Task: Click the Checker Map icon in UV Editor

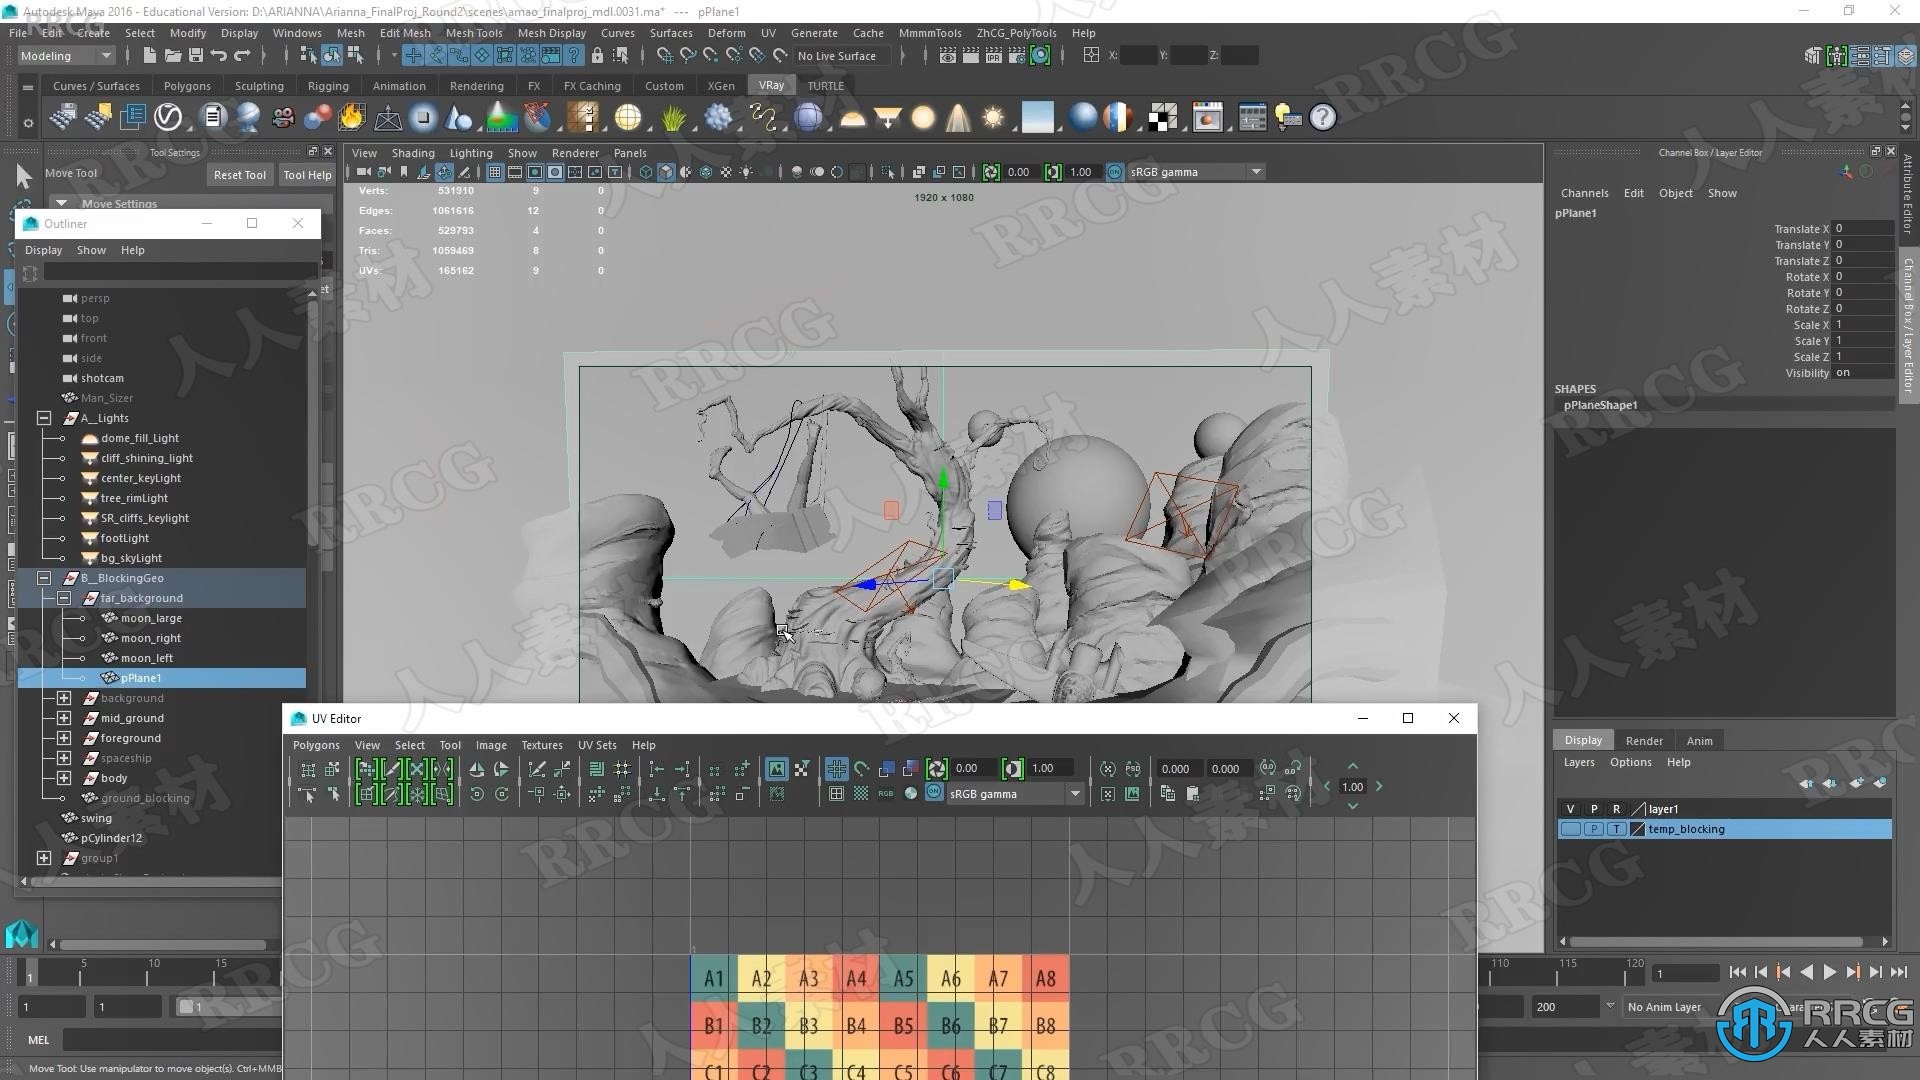Action: (858, 793)
